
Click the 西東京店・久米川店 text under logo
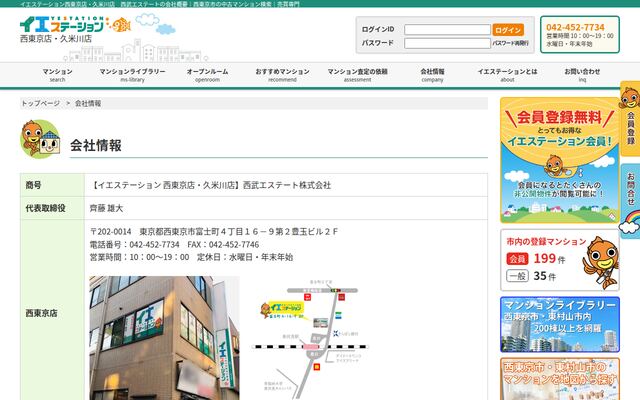click(56, 39)
